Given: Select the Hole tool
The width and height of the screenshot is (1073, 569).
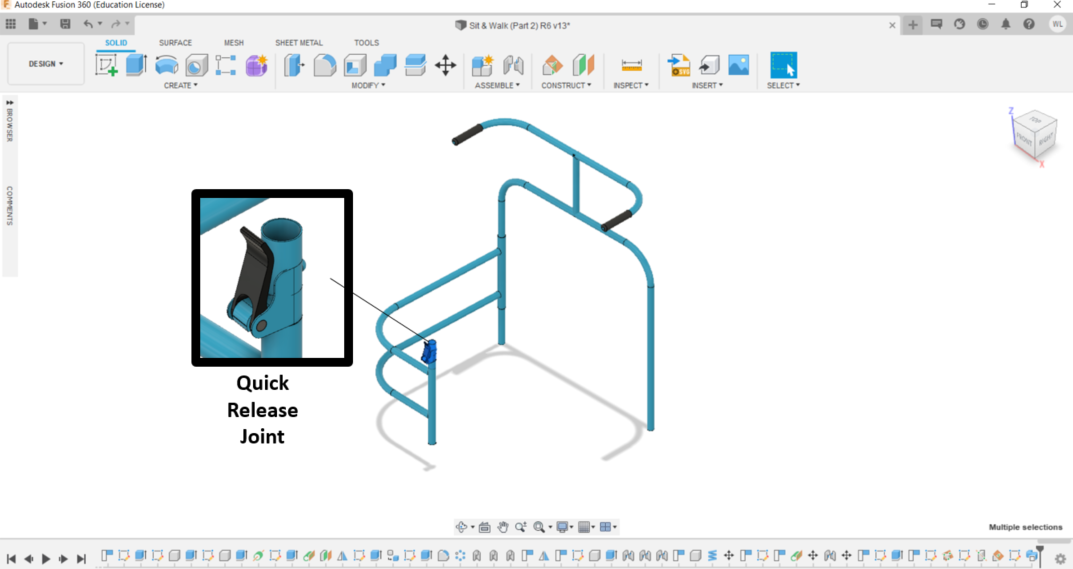Looking at the screenshot, I should pyautogui.click(x=196, y=65).
